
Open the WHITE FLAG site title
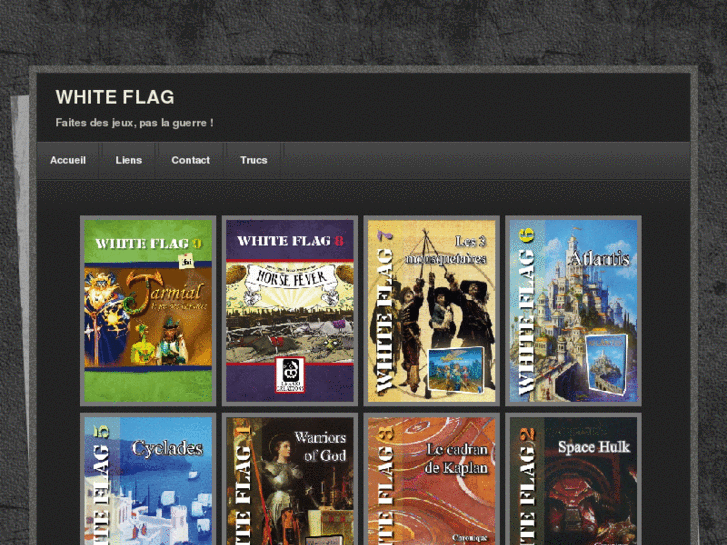click(x=115, y=97)
